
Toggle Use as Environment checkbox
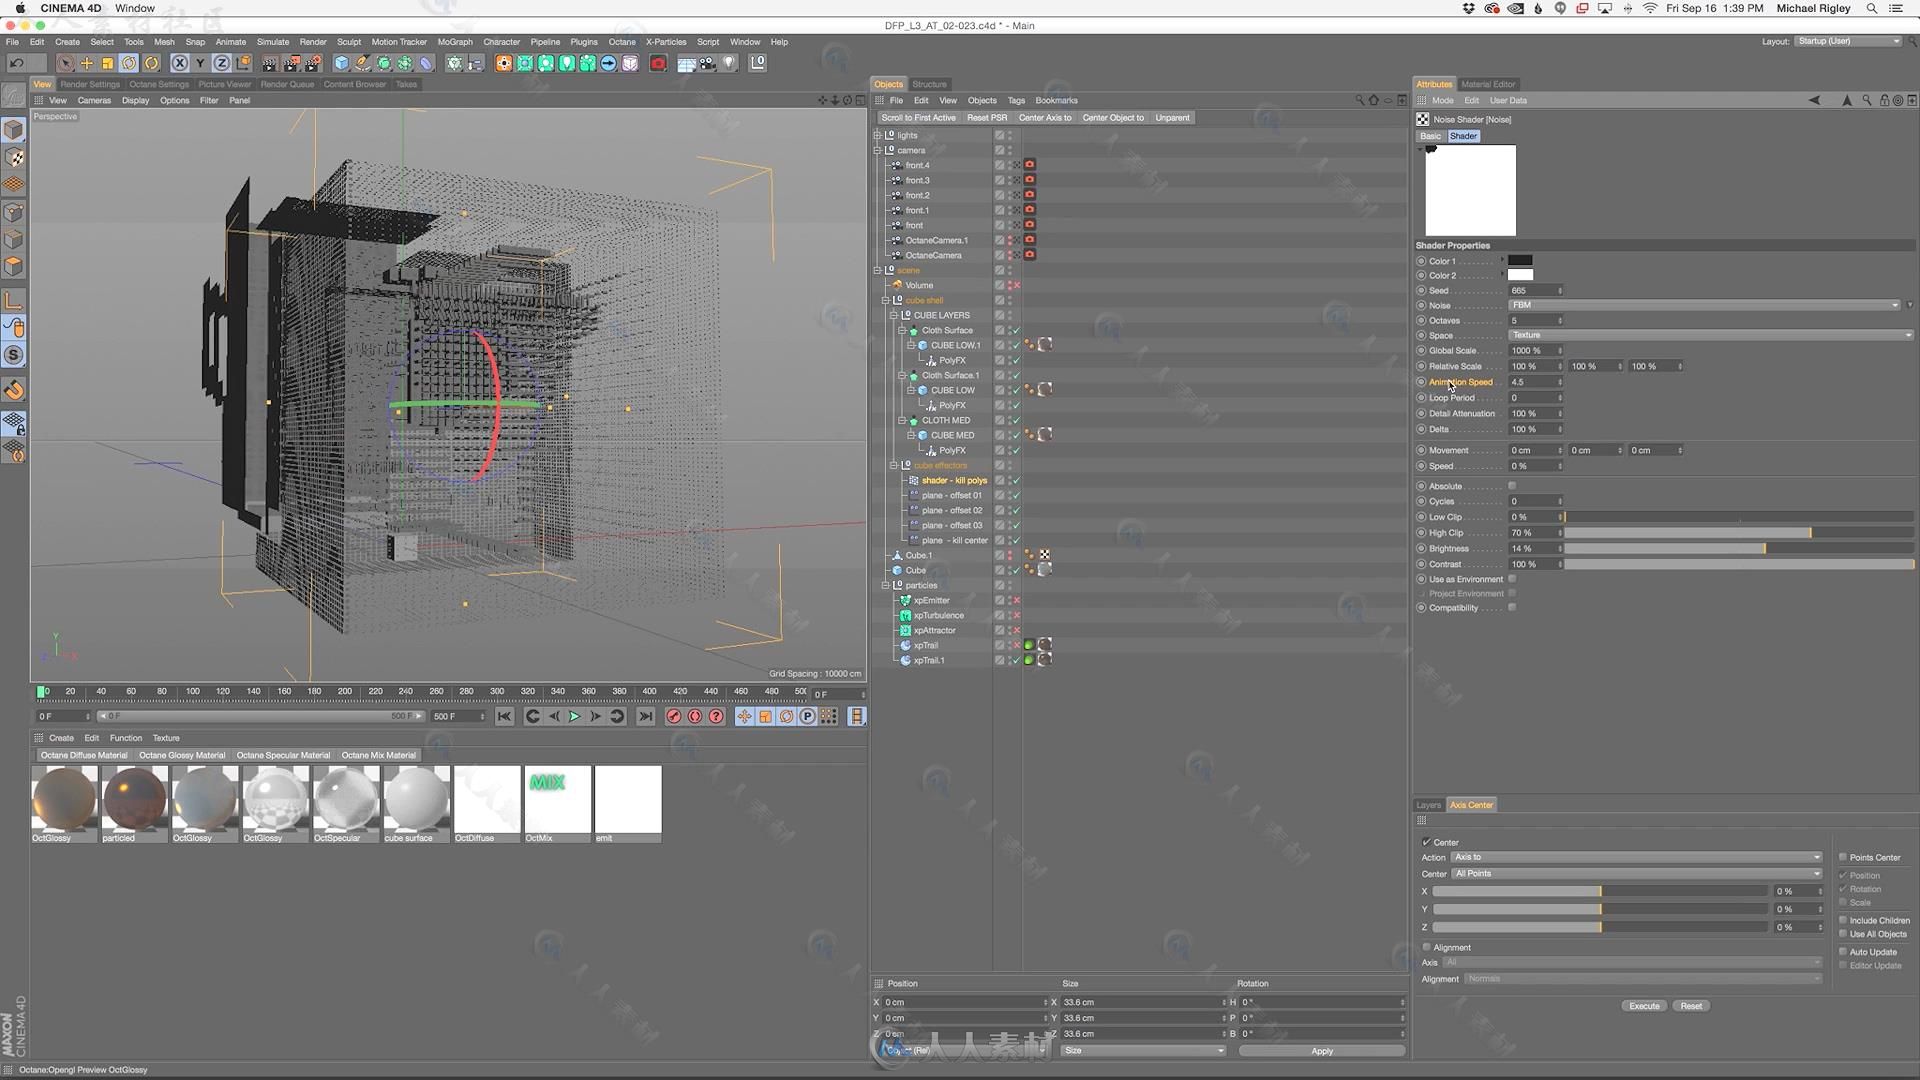tap(1514, 579)
